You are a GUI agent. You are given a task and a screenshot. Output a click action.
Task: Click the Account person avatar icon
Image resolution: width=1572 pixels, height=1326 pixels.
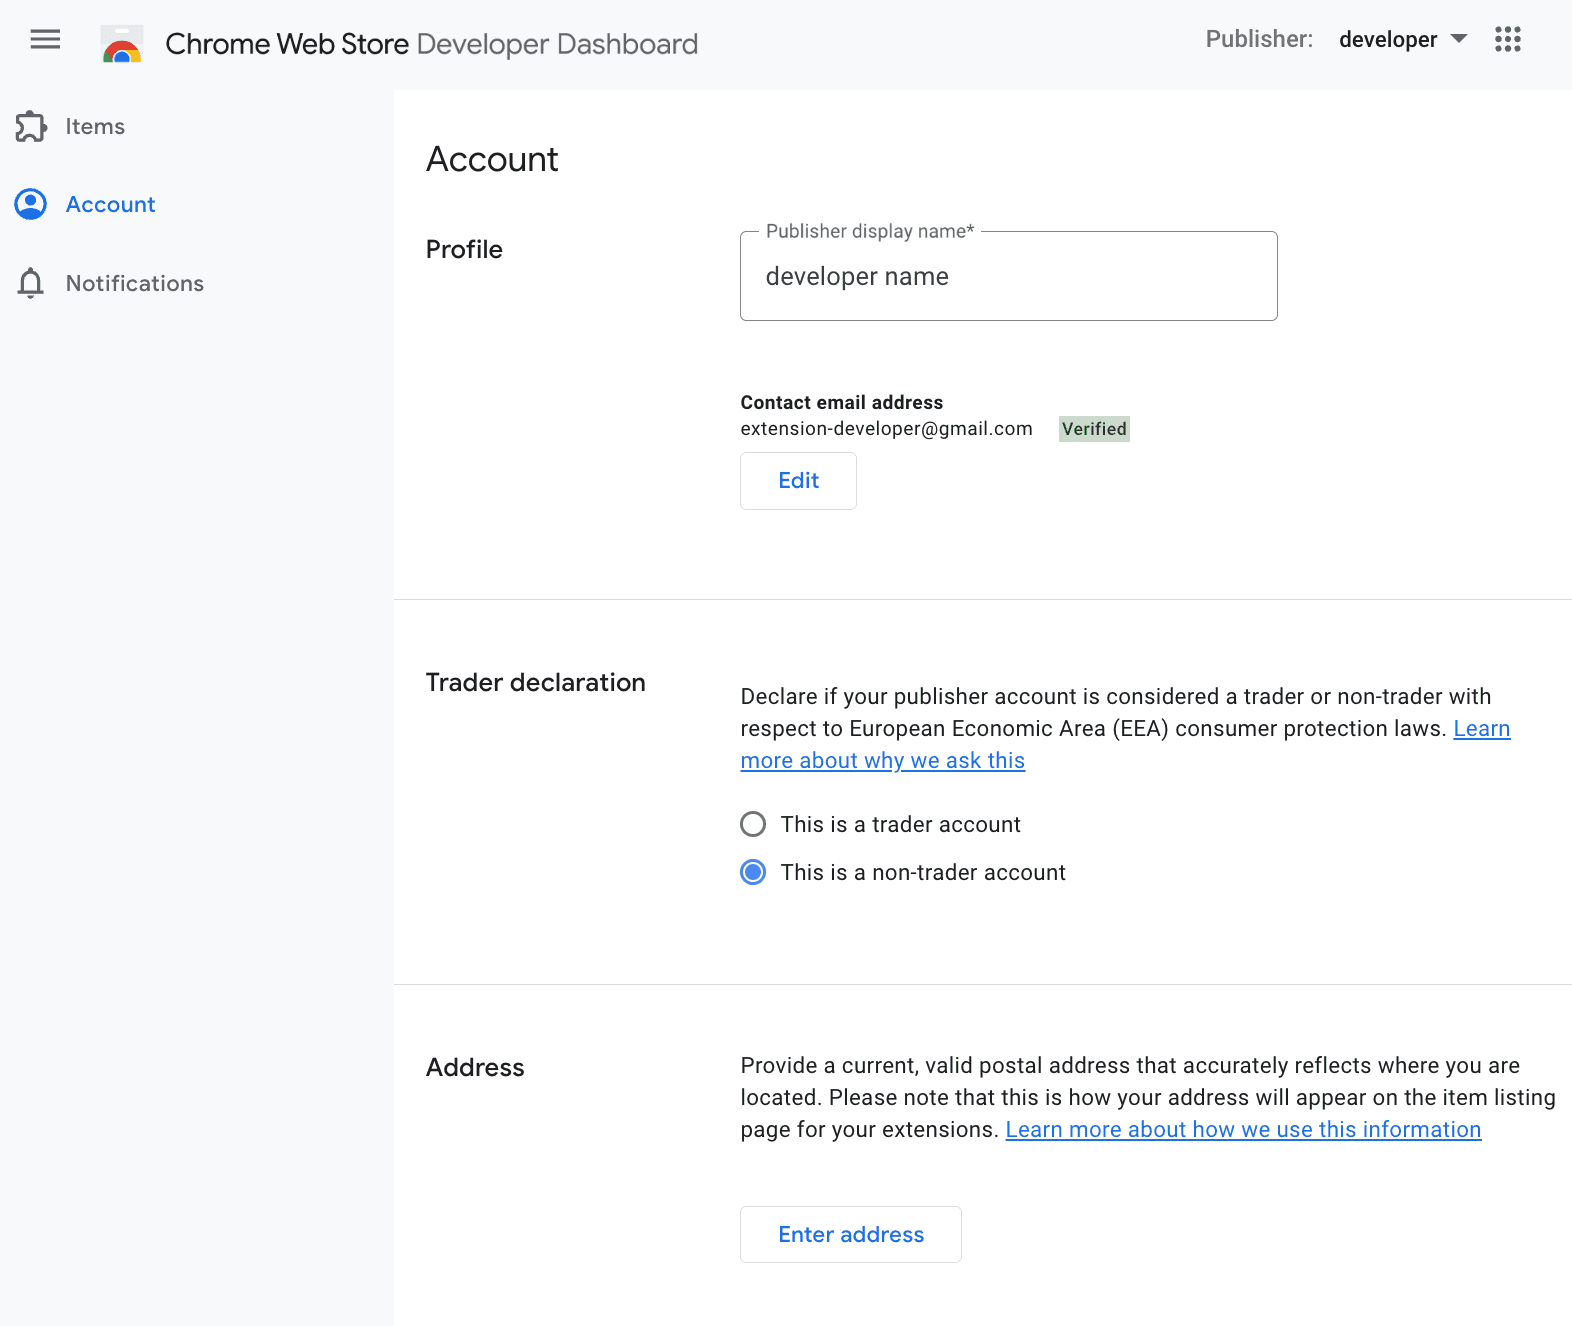point(31,205)
